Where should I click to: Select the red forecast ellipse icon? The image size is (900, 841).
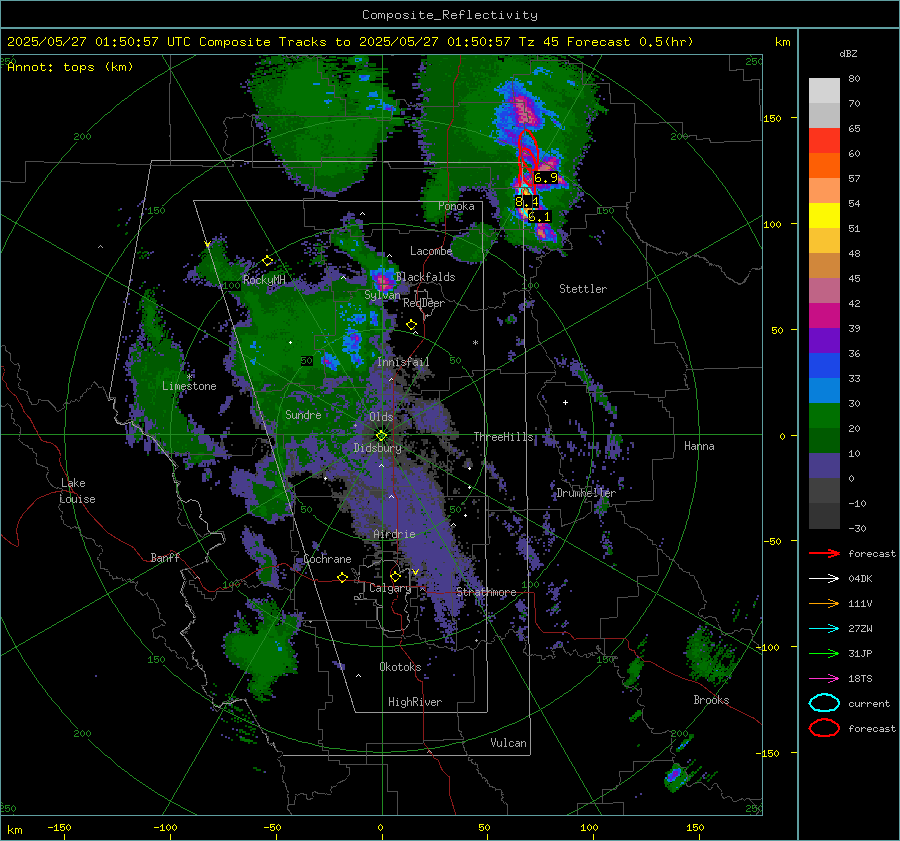point(824,728)
